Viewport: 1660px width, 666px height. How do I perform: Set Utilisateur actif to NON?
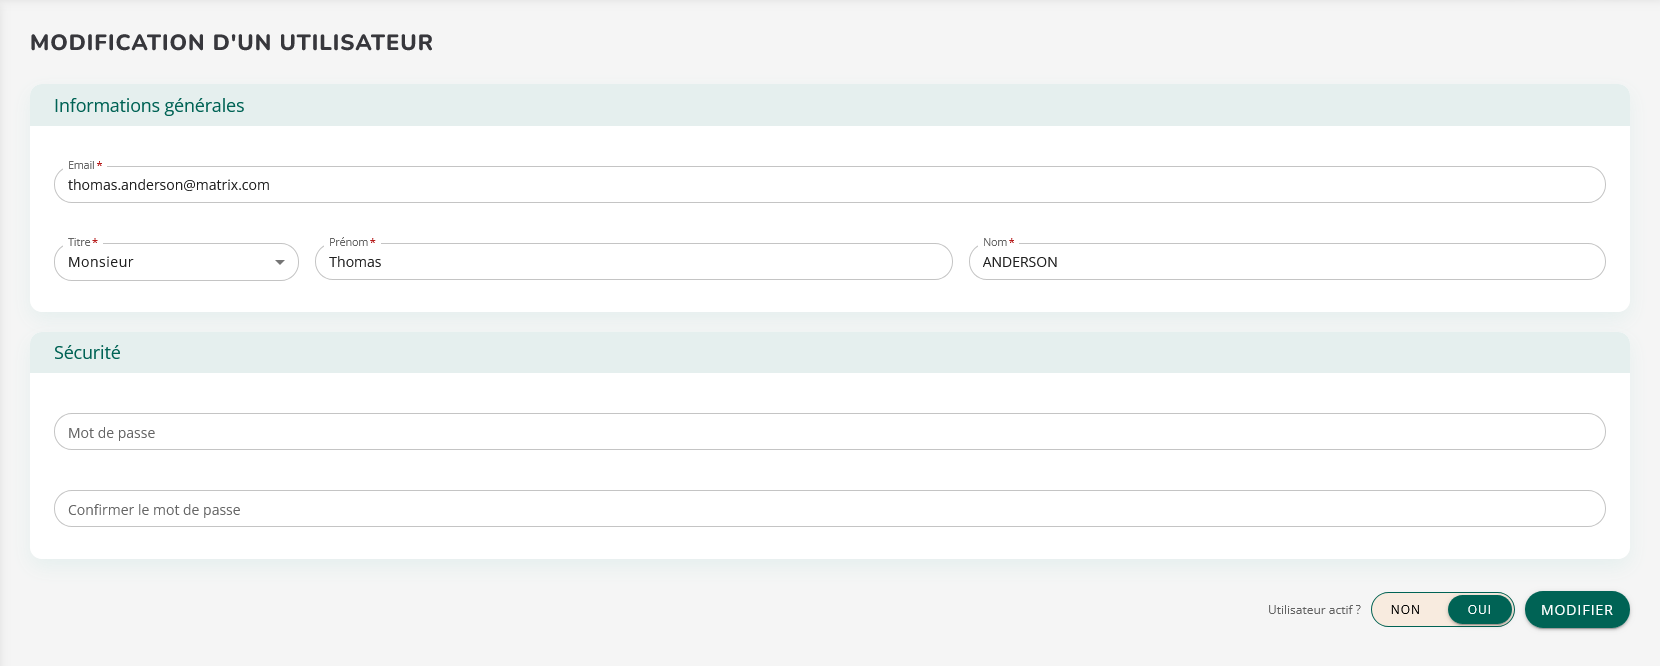coord(1405,610)
